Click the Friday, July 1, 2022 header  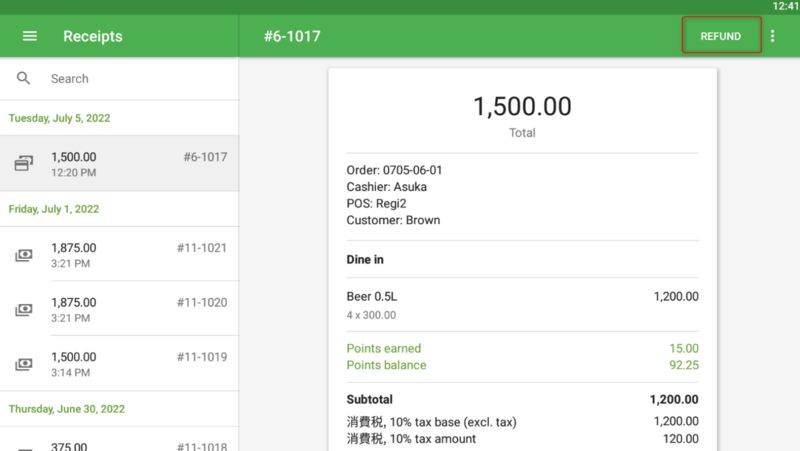54,210
